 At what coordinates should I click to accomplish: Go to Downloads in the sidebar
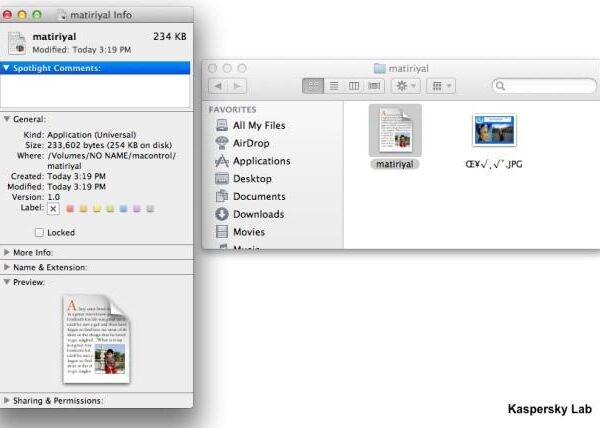258,214
